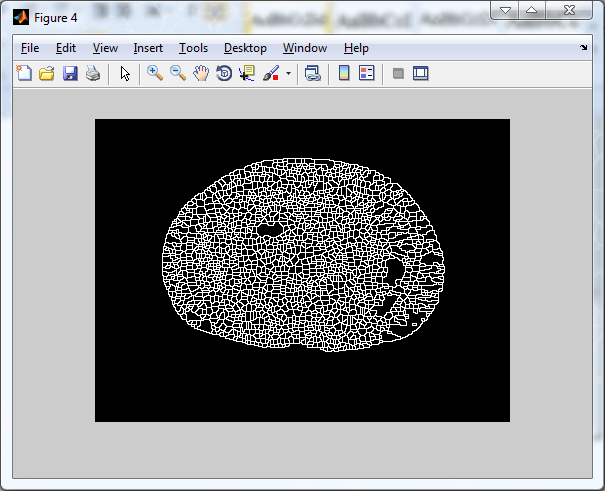The image size is (605, 491).
Task: Insert a colorbar from the toolbar
Action: [344, 73]
